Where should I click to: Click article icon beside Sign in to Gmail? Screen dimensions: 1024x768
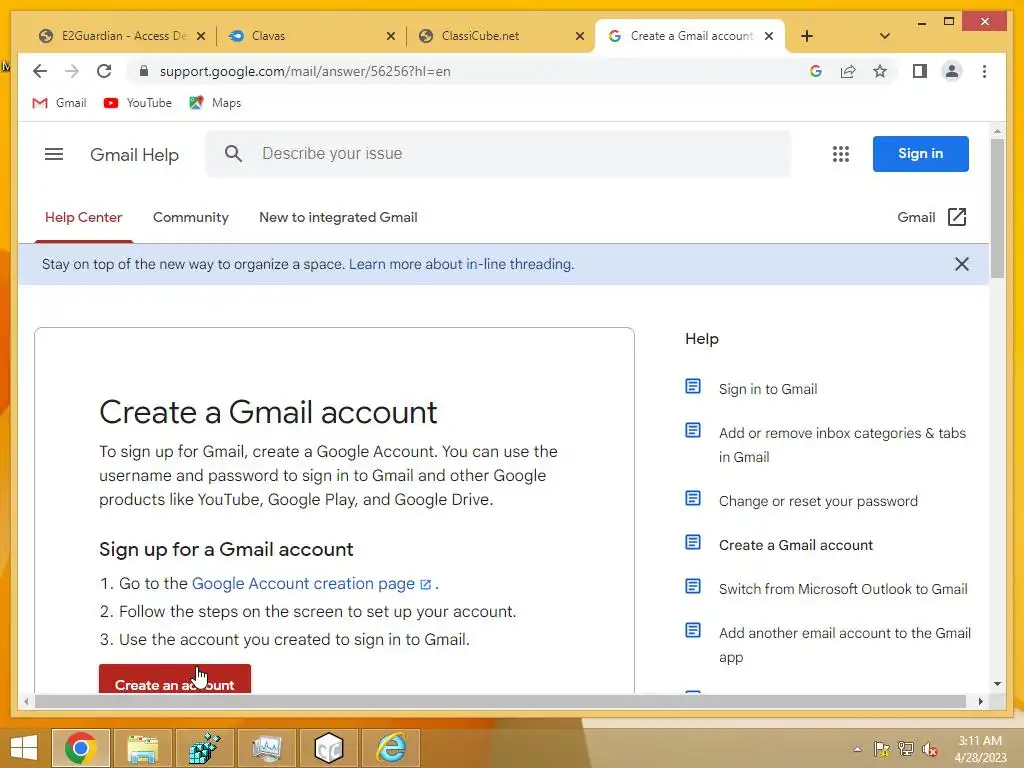click(693, 387)
